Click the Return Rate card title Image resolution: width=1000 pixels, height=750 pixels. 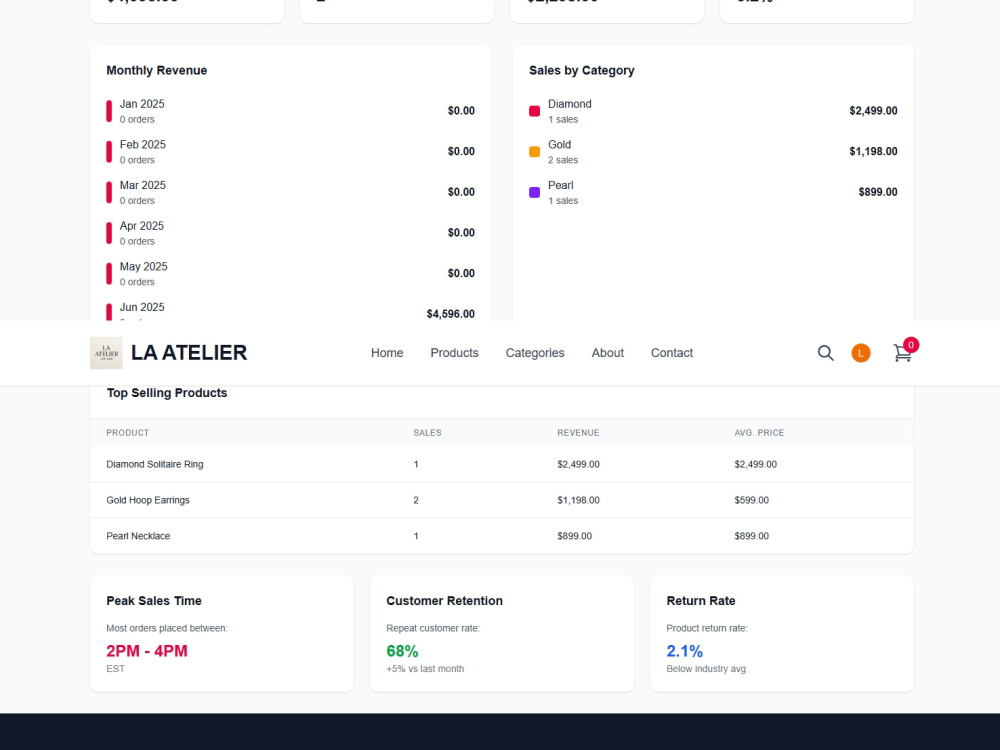[x=701, y=601]
